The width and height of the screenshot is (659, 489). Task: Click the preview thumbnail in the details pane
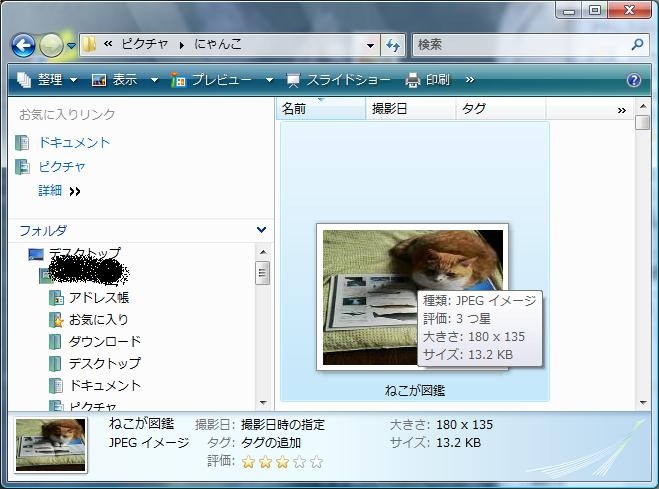[x=50, y=445]
